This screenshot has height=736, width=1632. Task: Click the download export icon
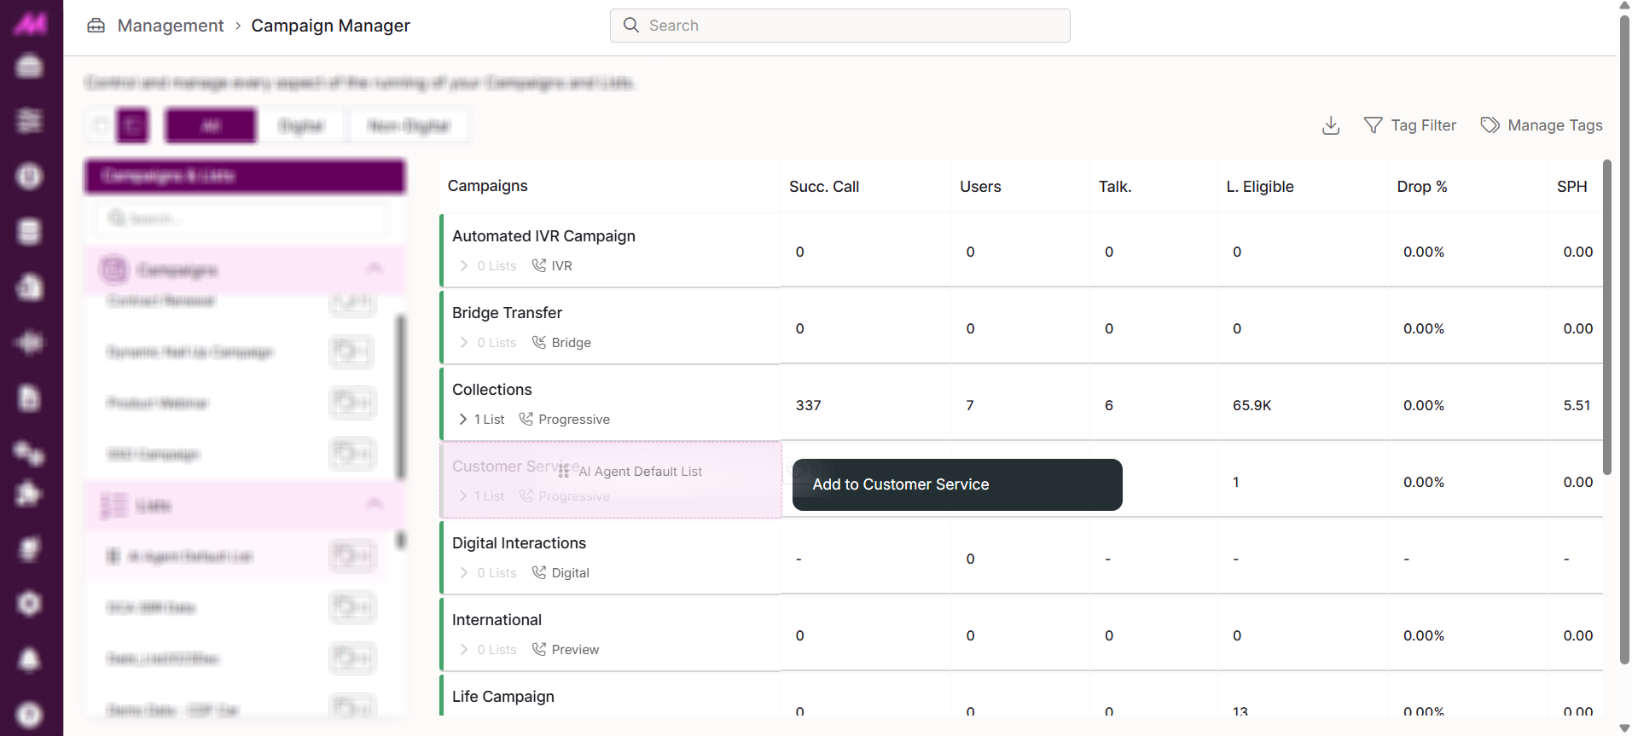(1330, 126)
